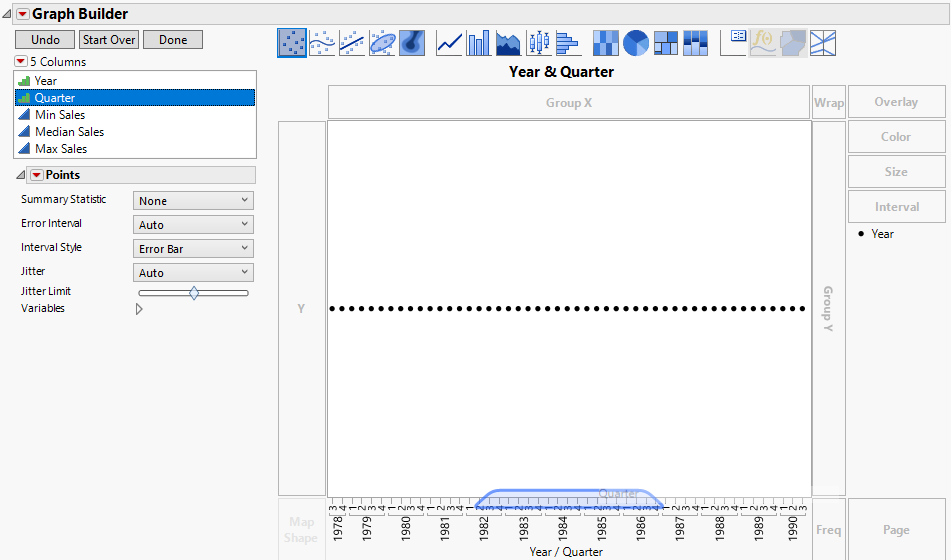
Task: Collapse the Points panel disclosure triangle
Action: 21,175
